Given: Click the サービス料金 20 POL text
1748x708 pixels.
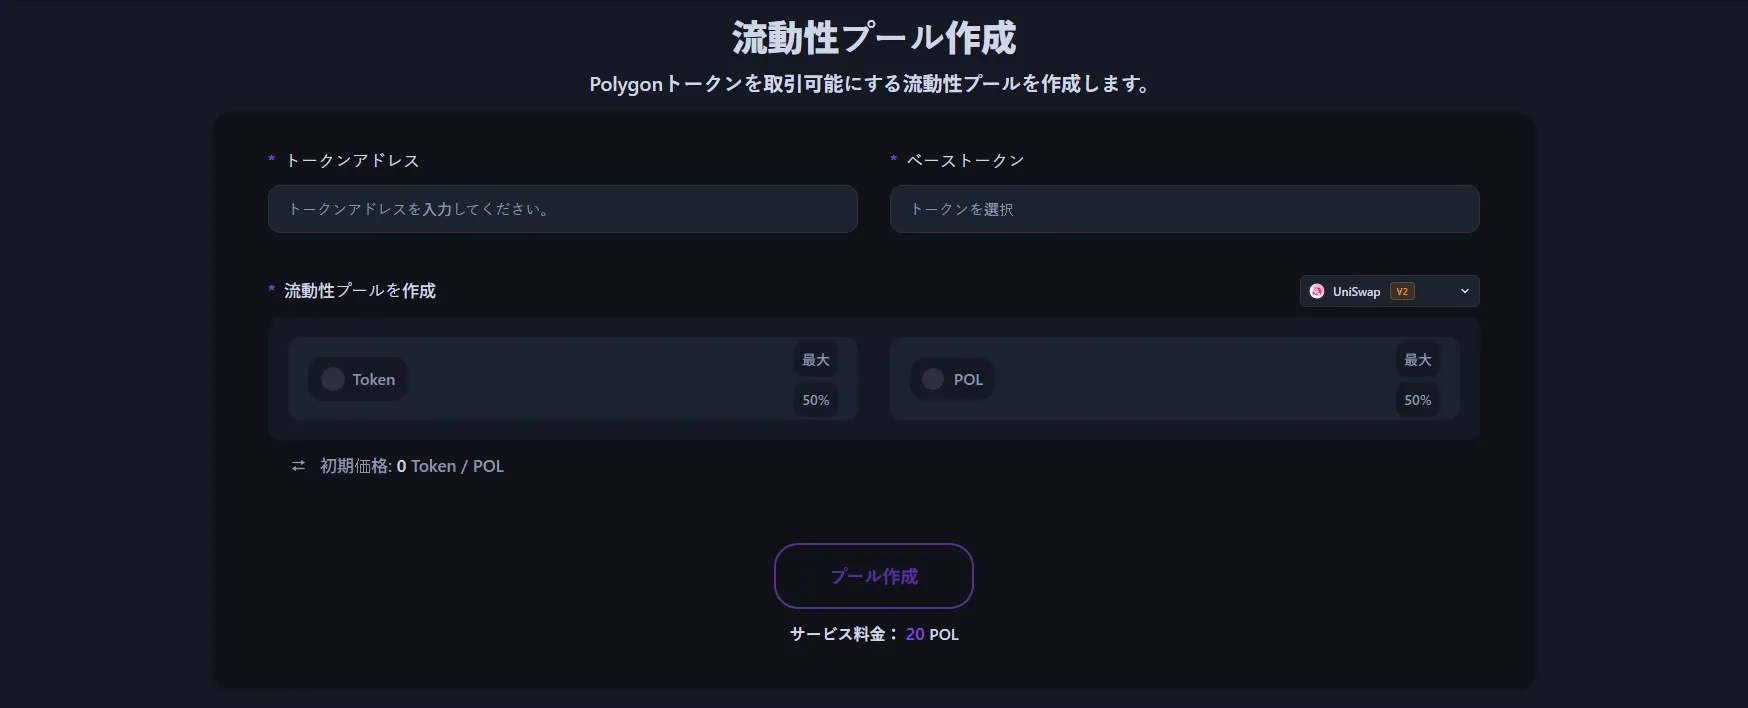Looking at the screenshot, I should (873, 634).
